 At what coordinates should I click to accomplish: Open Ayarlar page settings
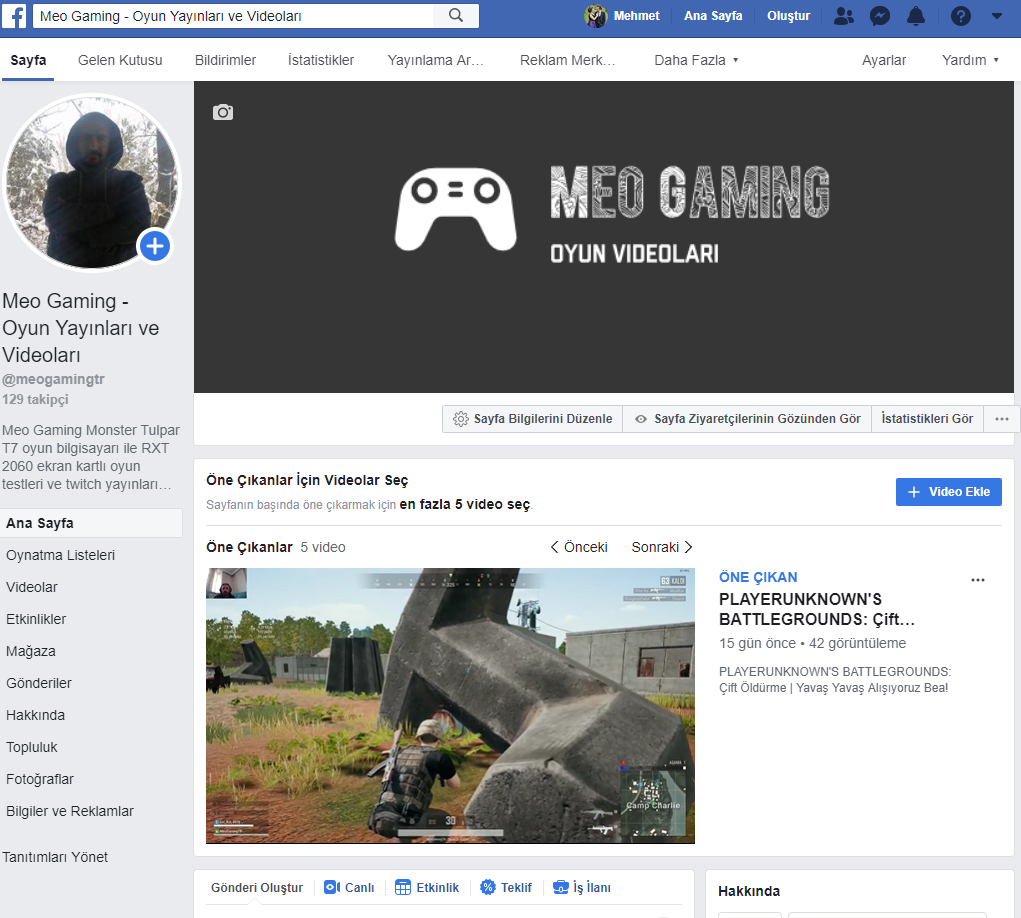[884, 60]
